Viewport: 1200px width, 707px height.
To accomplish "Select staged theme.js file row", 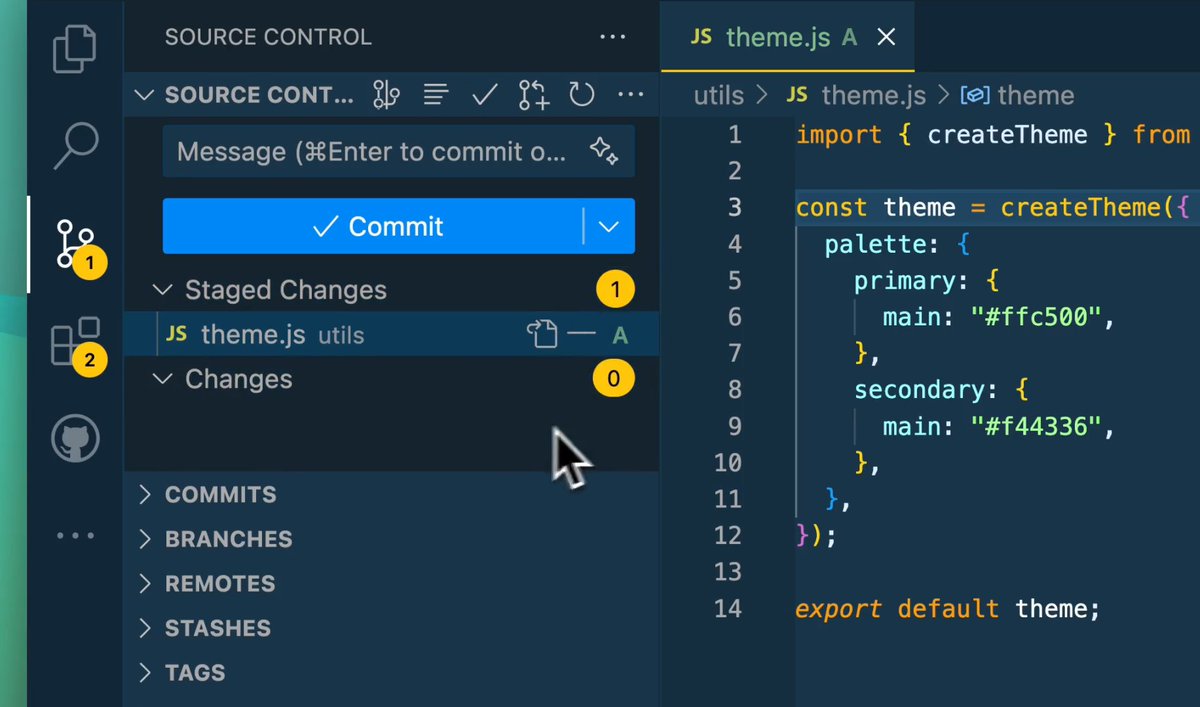I will tap(391, 335).
